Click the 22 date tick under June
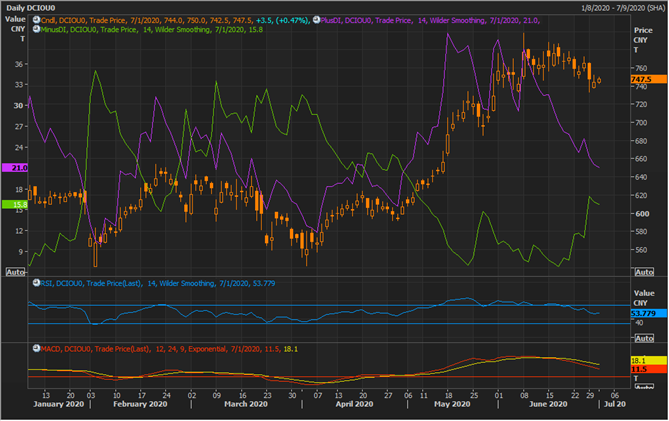The width and height of the screenshot is (669, 421). (575, 395)
